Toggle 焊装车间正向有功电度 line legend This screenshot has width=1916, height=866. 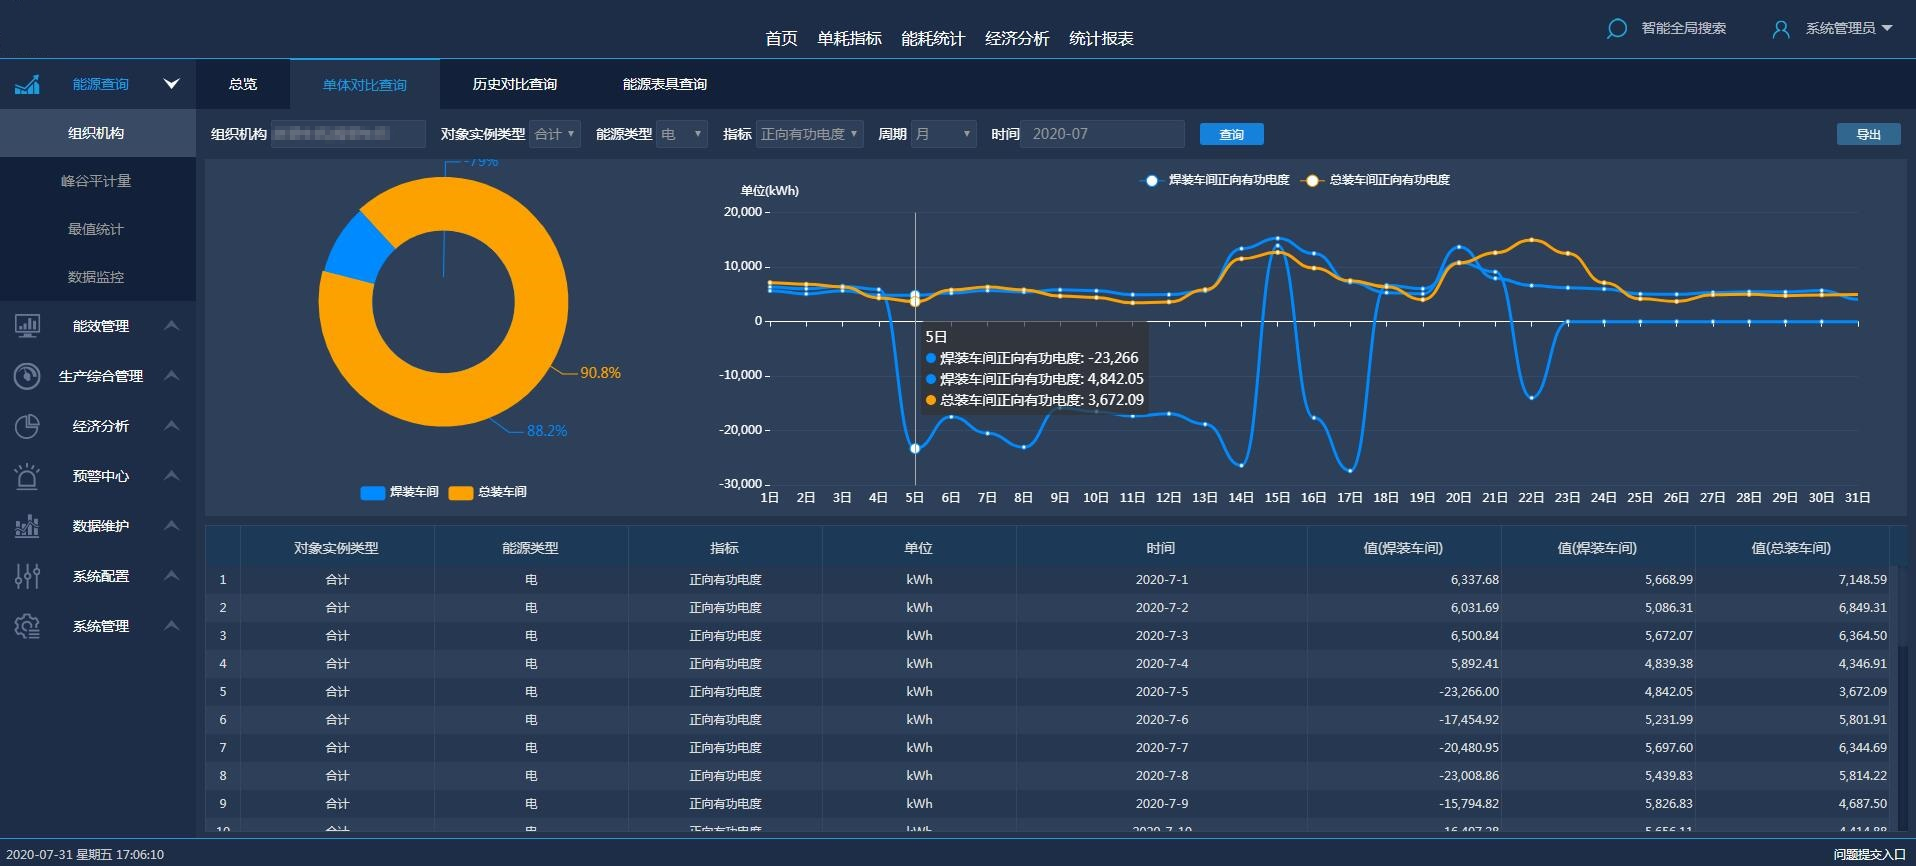tap(1217, 180)
